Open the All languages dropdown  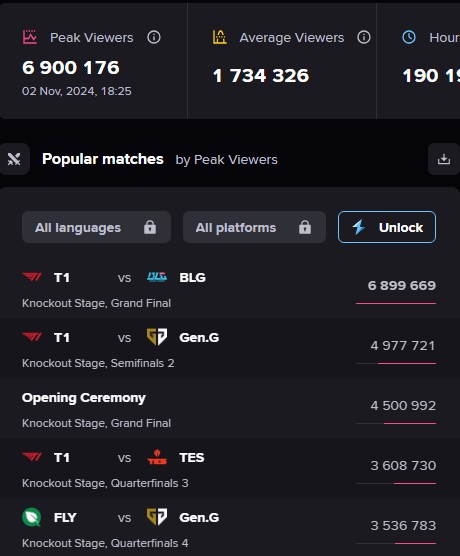click(96, 227)
